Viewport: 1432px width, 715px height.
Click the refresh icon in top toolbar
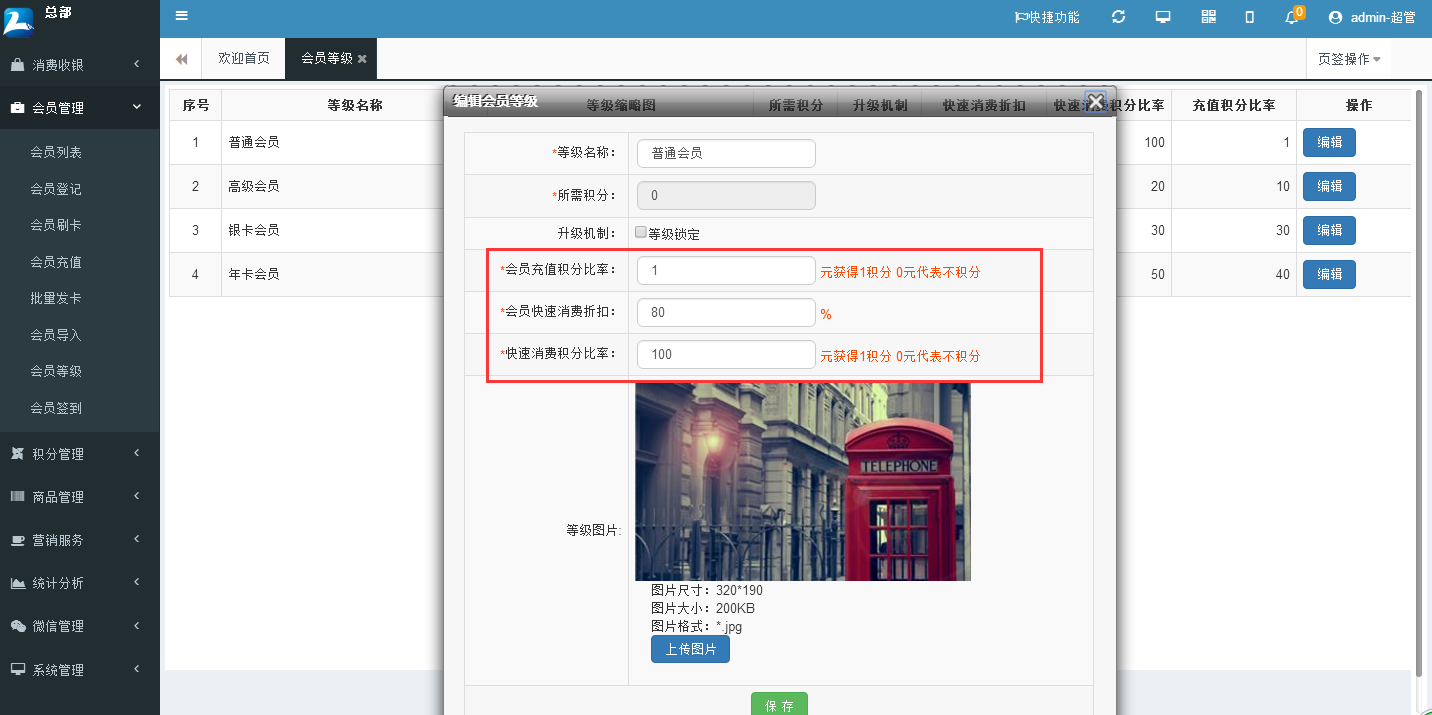click(x=1118, y=16)
